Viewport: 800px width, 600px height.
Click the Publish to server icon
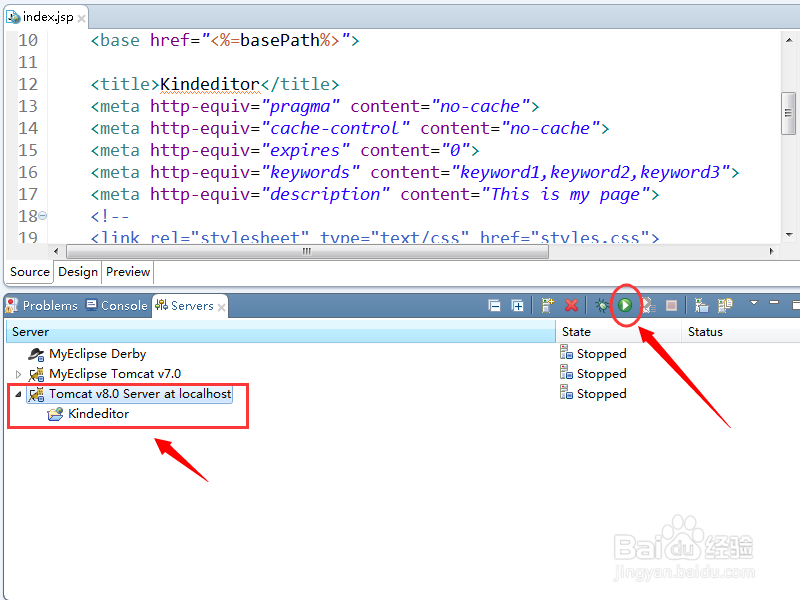coord(725,305)
